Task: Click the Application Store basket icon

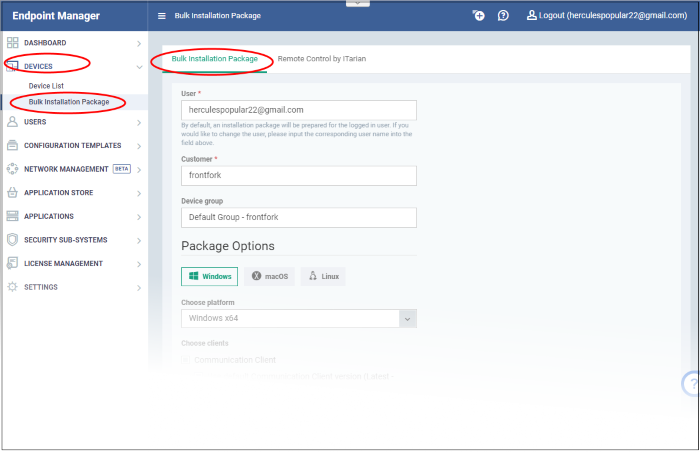Action: click(12, 193)
